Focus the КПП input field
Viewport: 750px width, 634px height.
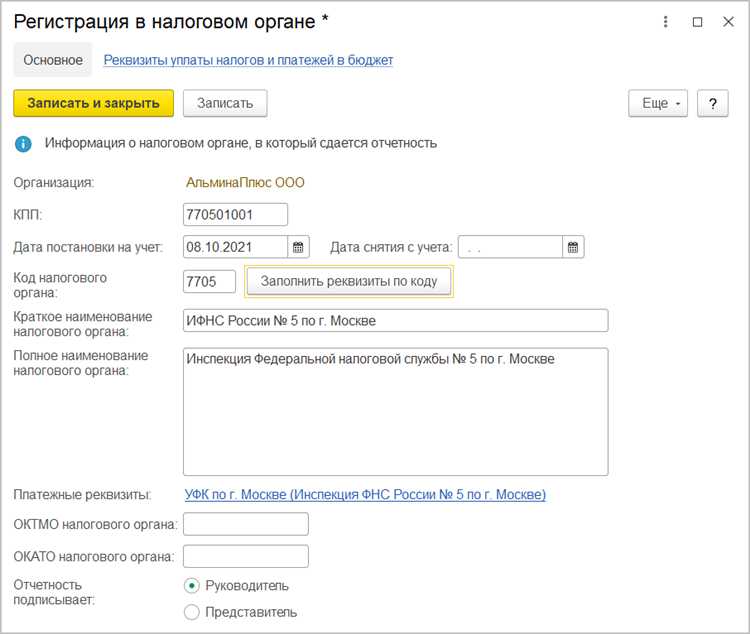tap(235, 214)
